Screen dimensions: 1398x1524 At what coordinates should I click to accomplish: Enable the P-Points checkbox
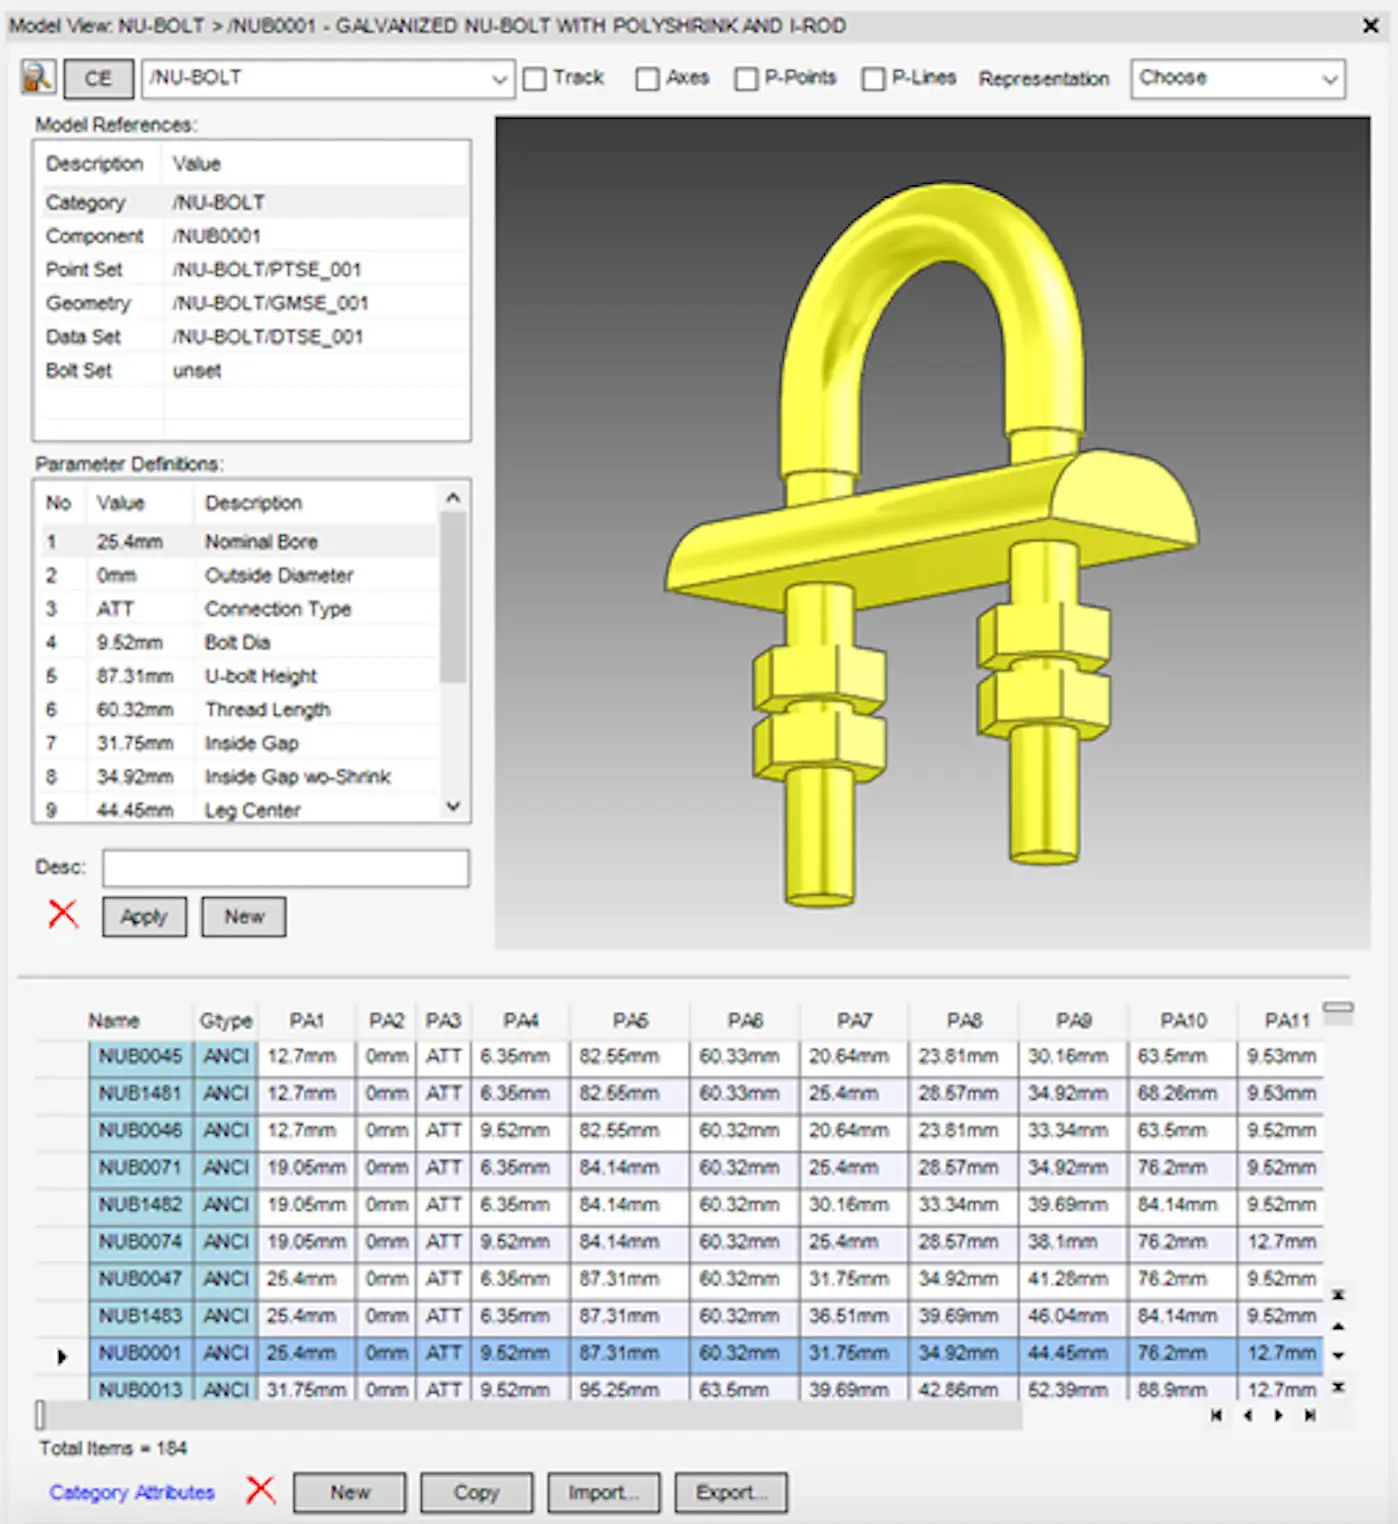[745, 78]
